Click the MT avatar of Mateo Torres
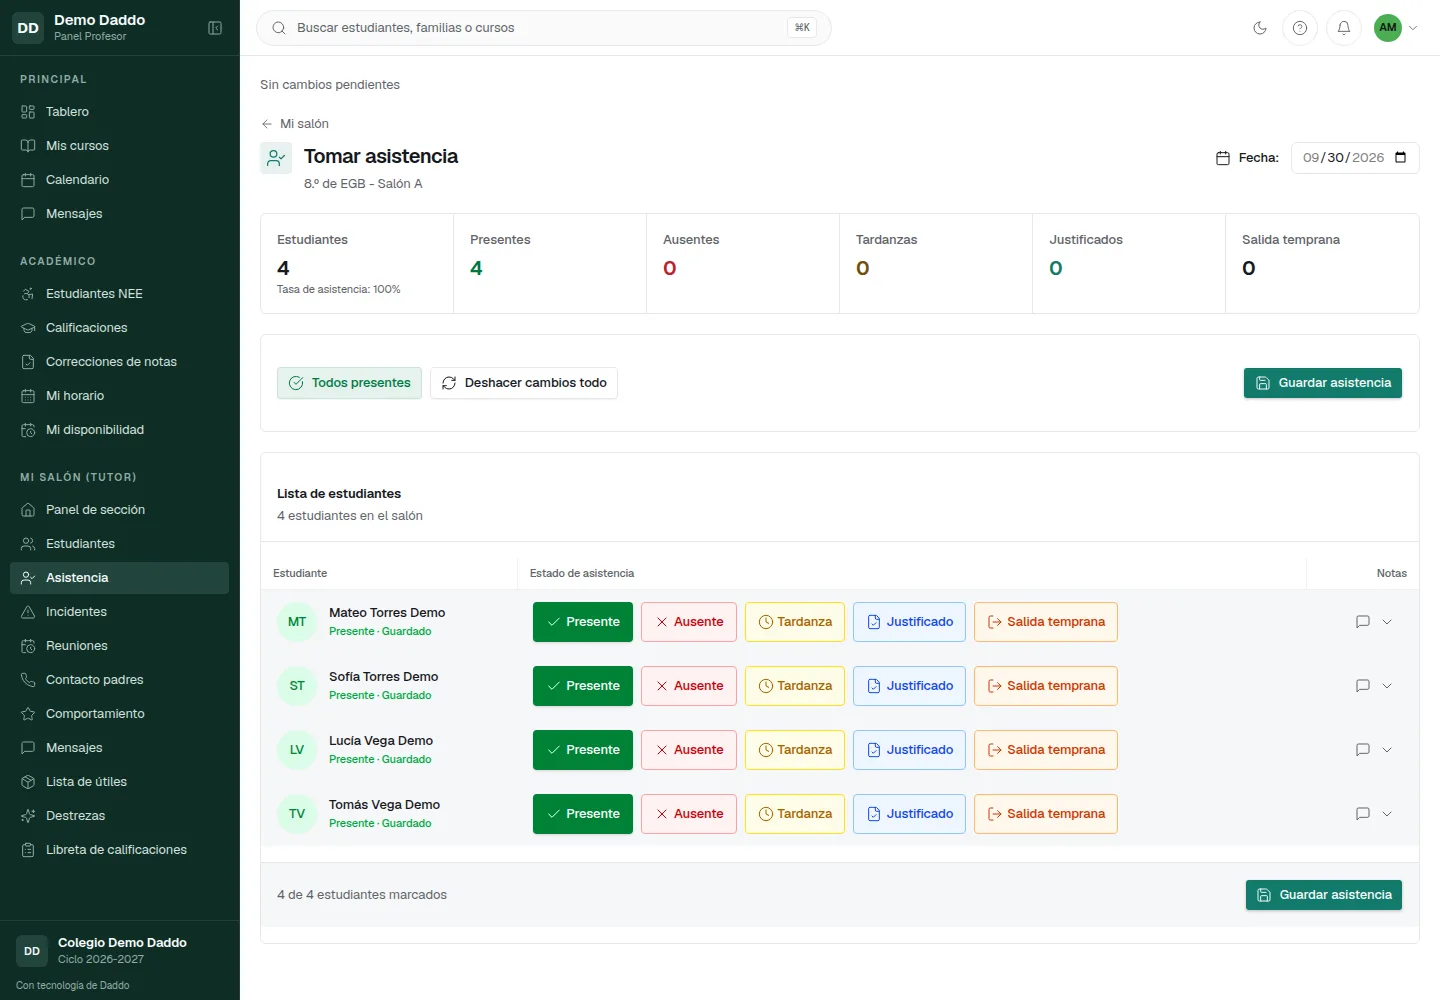This screenshot has height=1000, width=1440. 297,622
